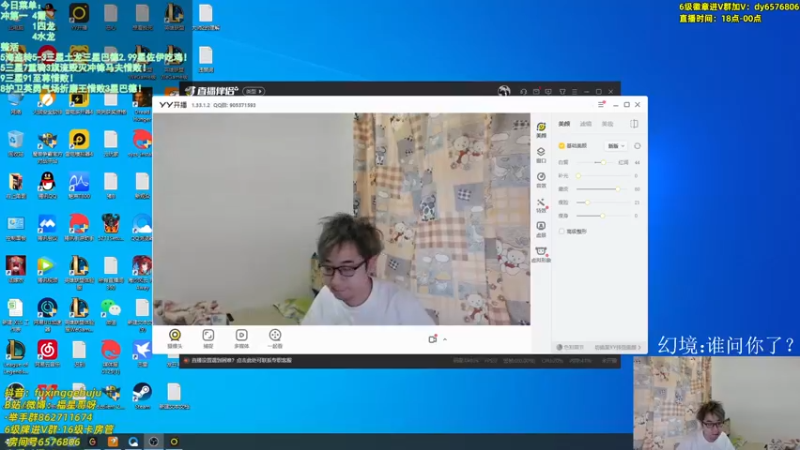Click the pill dropdown beside 直播伴侣 logo

(x=254, y=91)
